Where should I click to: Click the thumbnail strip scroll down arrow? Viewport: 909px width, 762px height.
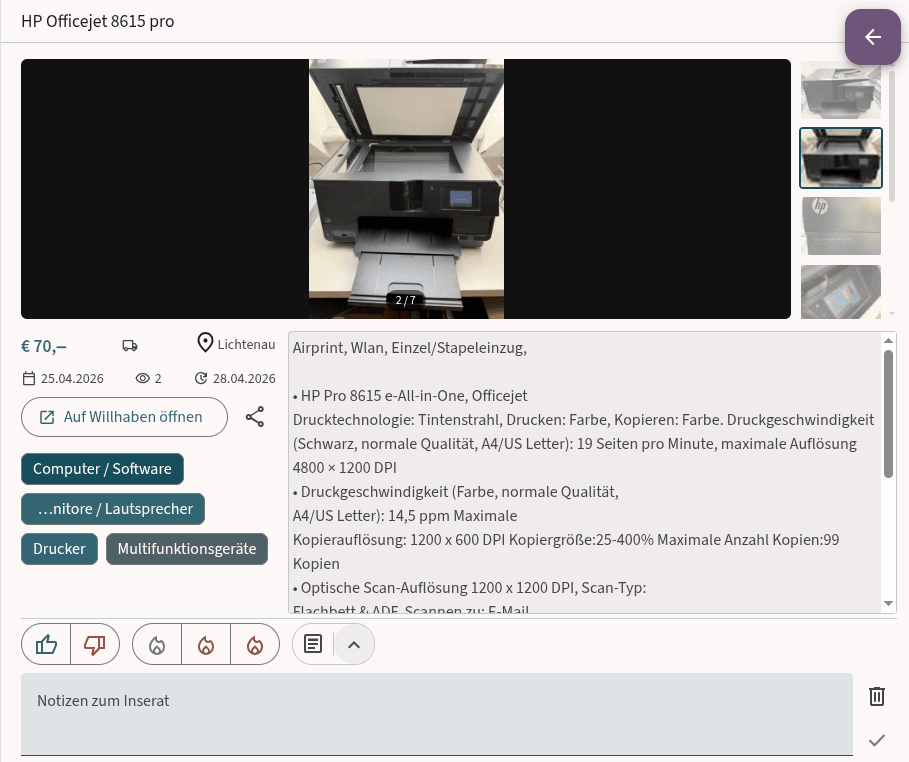pos(892,314)
